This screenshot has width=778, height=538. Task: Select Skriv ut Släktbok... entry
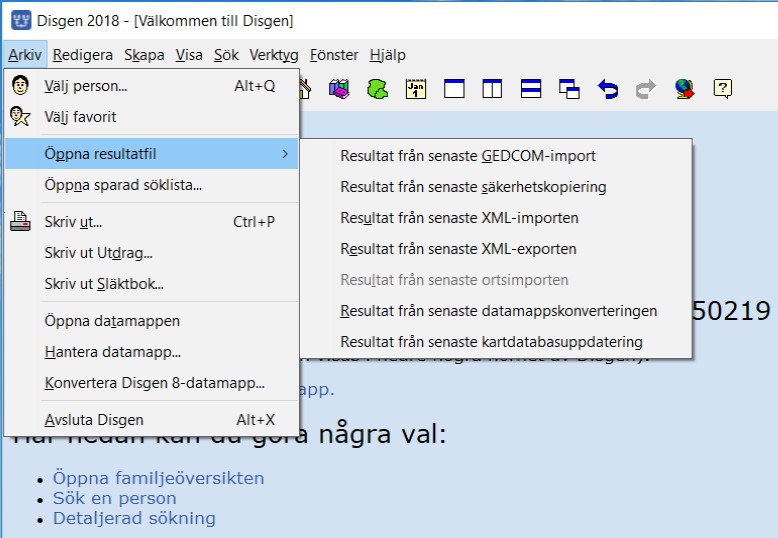pyautogui.click(x=152, y=283)
